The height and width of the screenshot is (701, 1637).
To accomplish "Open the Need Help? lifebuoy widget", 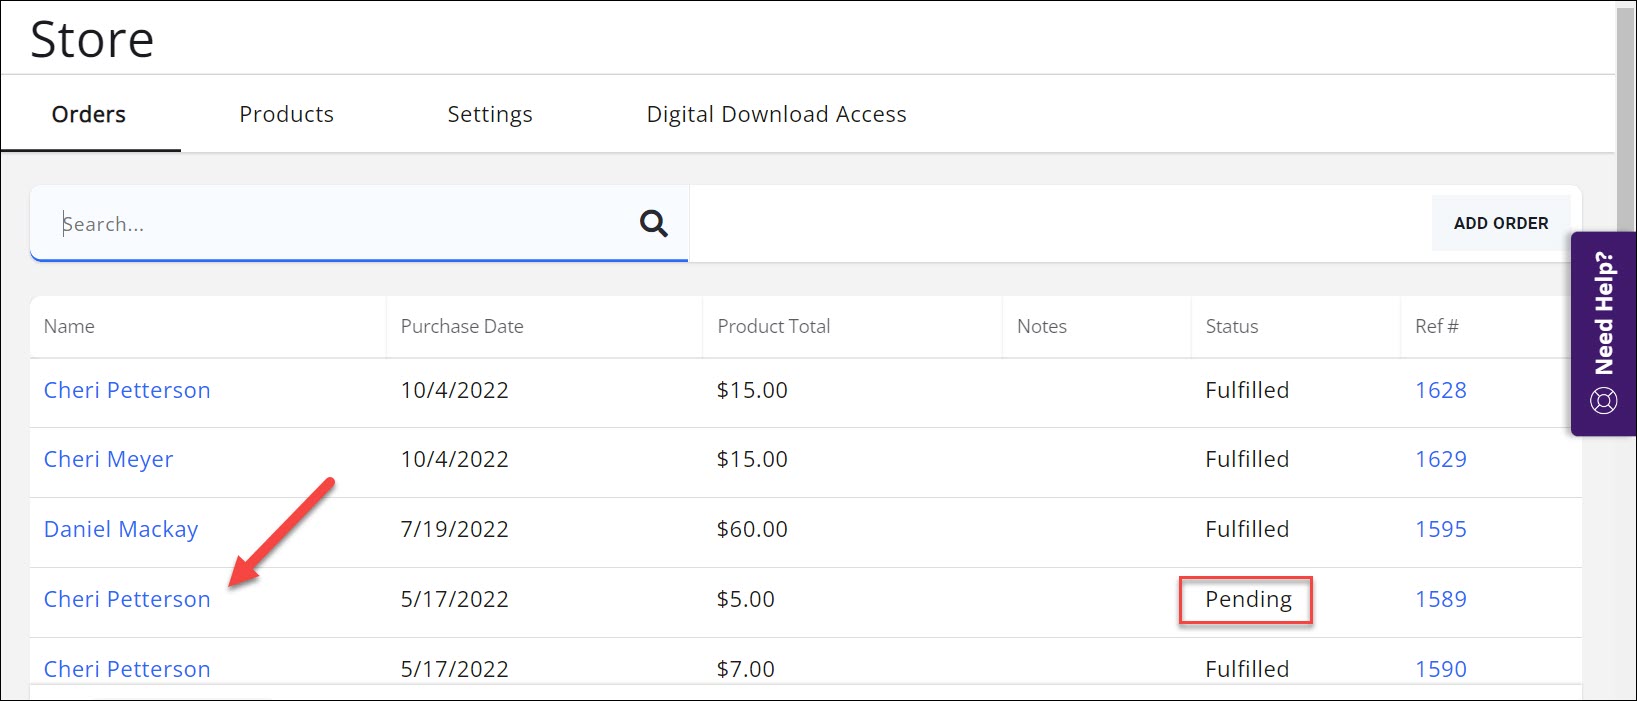I will click(x=1603, y=333).
